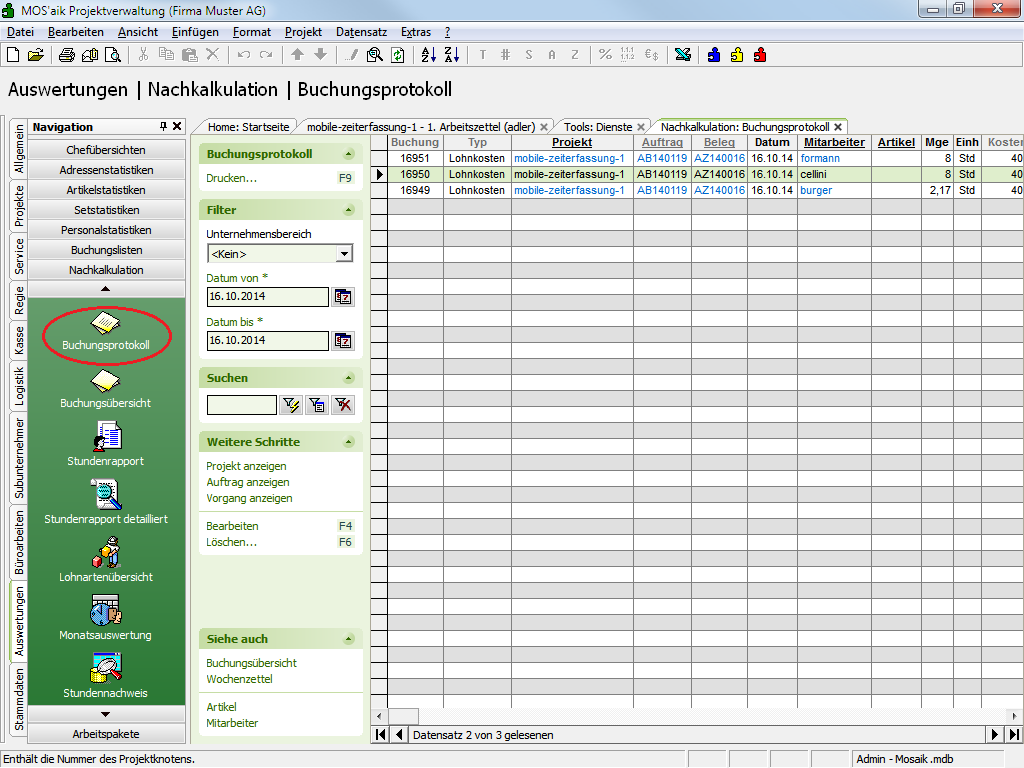Click into the Suchen text field
Viewport: 1024px width, 768px height.
[x=241, y=405]
